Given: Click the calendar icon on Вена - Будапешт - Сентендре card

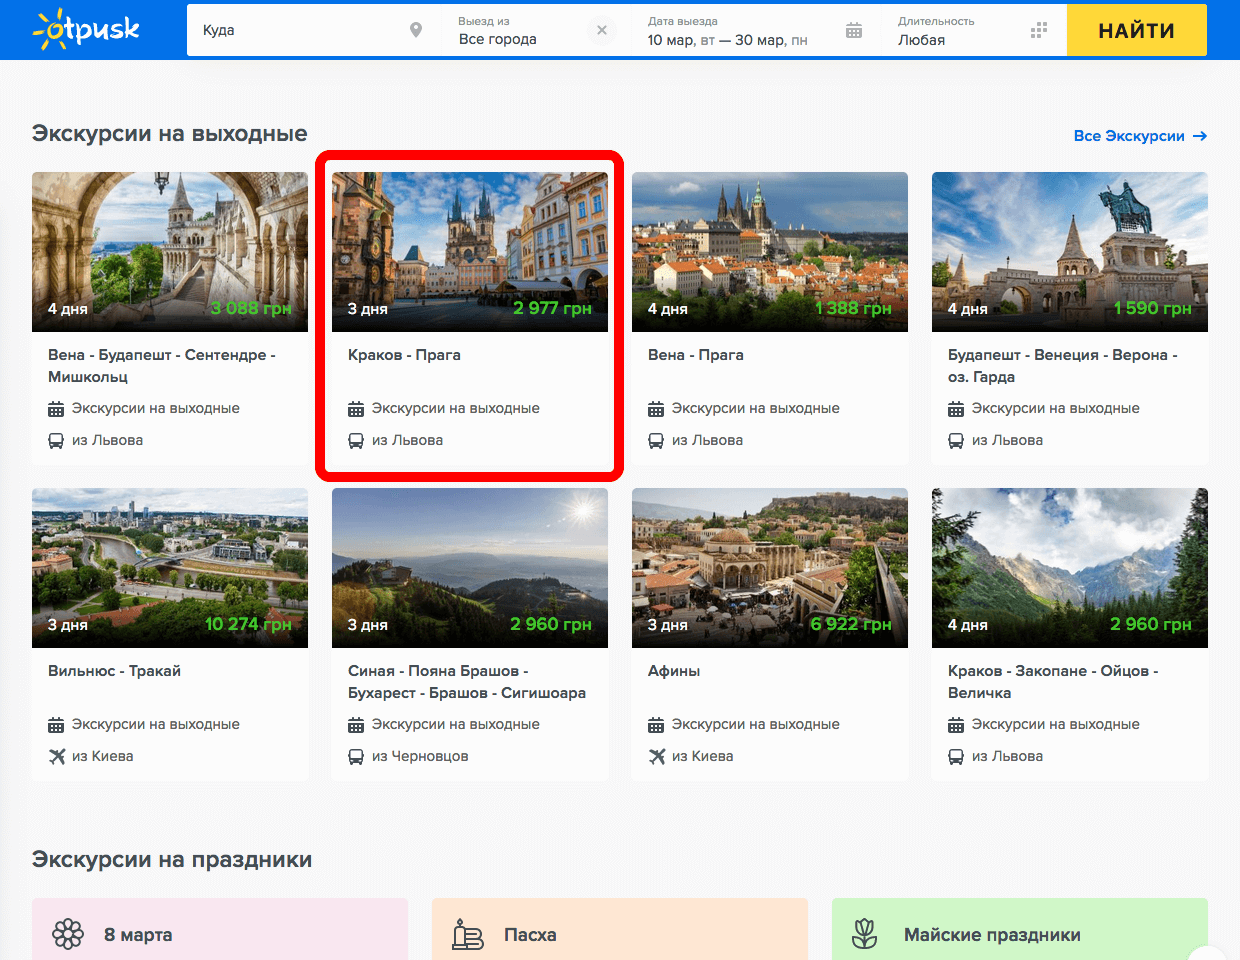Looking at the screenshot, I should (x=56, y=408).
